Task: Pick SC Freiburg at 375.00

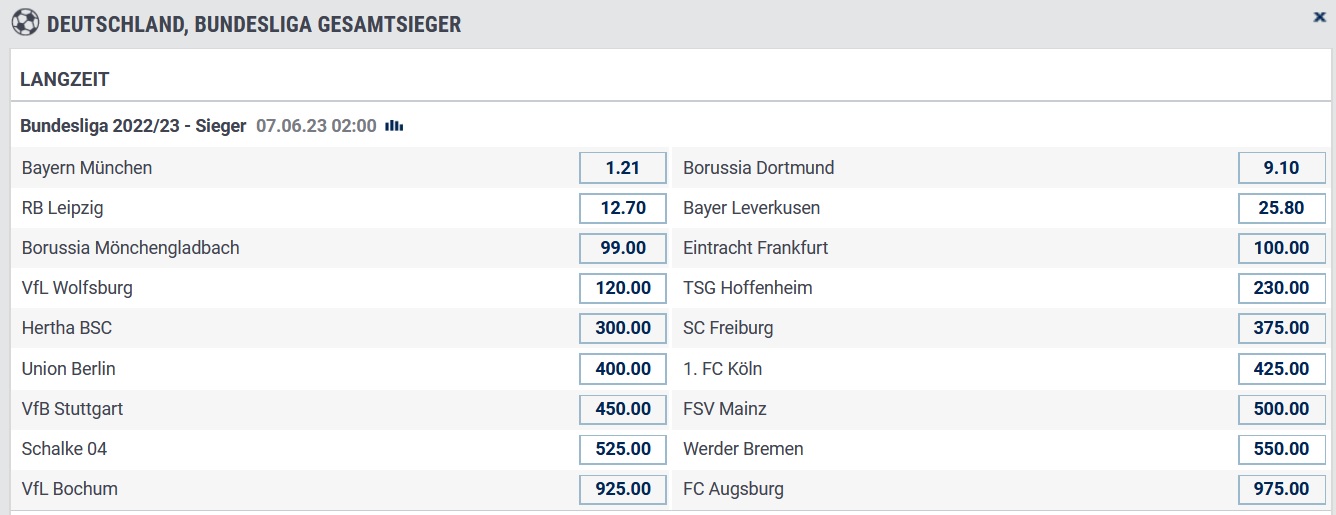Action: 1281,328
